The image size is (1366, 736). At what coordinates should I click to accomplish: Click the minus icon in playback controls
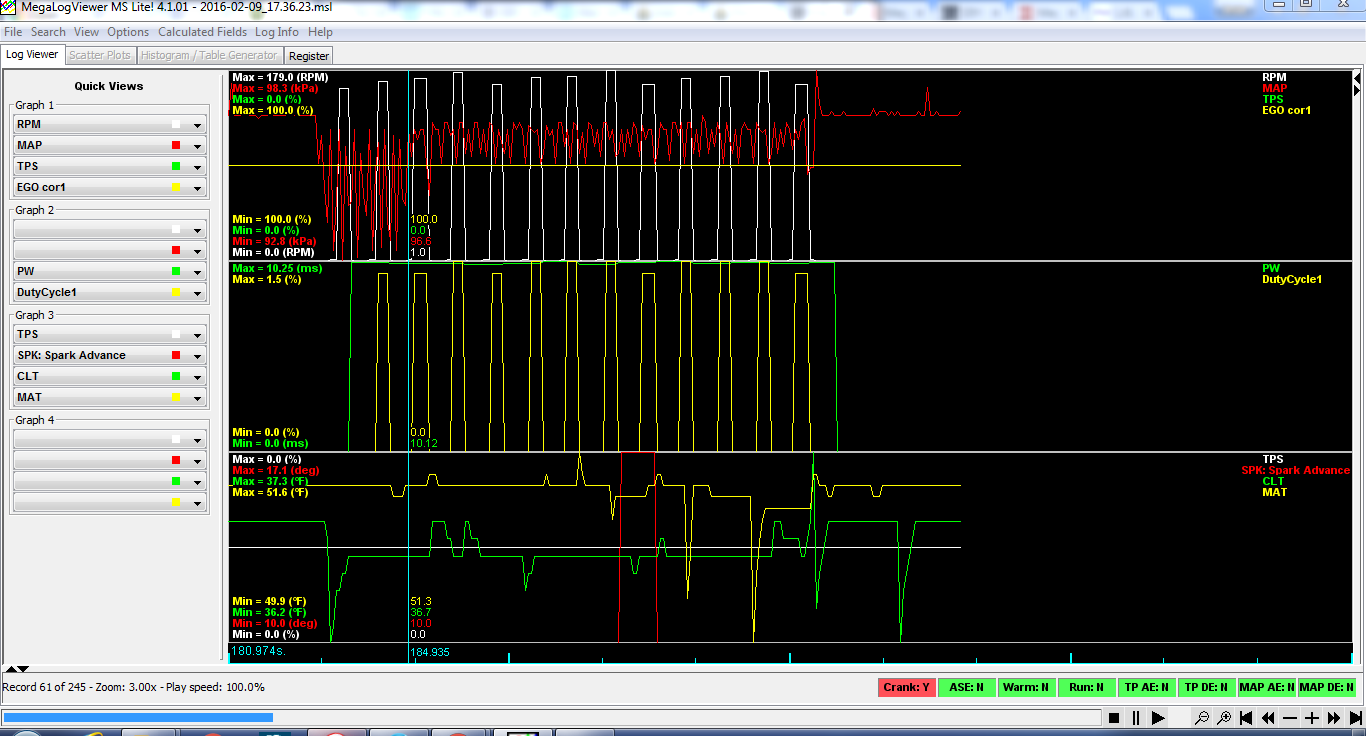[x=1290, y=717]
